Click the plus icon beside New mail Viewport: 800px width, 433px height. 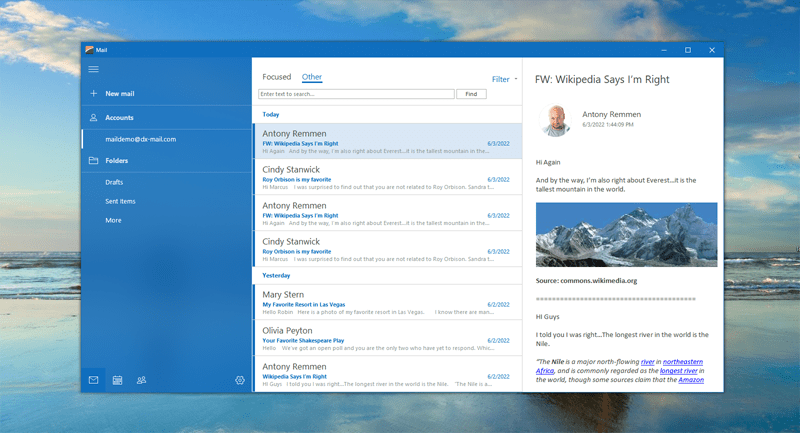tap(93, 93)
